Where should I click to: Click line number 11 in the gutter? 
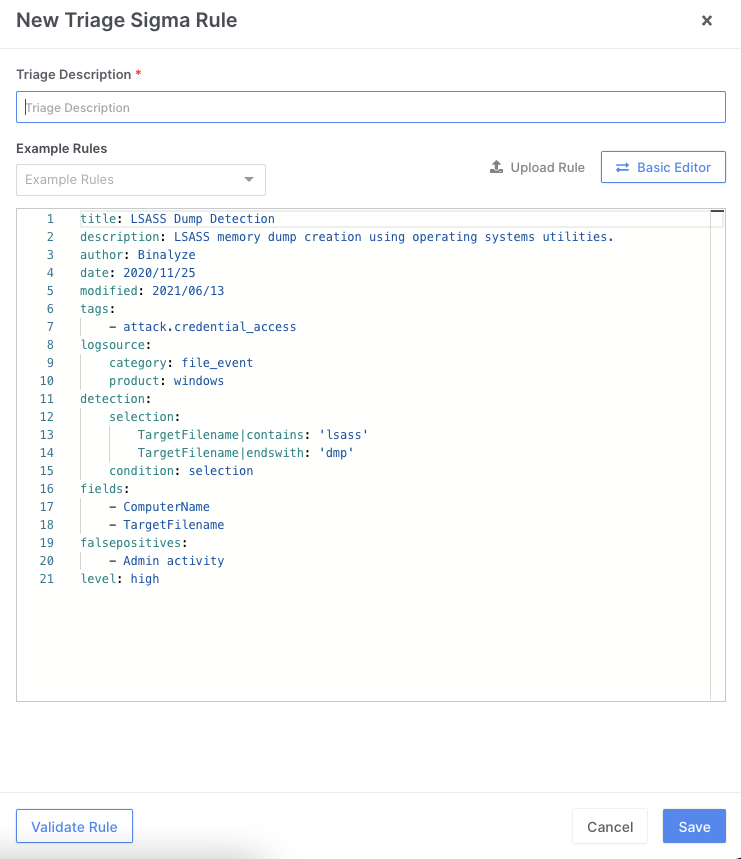(47, 398)
